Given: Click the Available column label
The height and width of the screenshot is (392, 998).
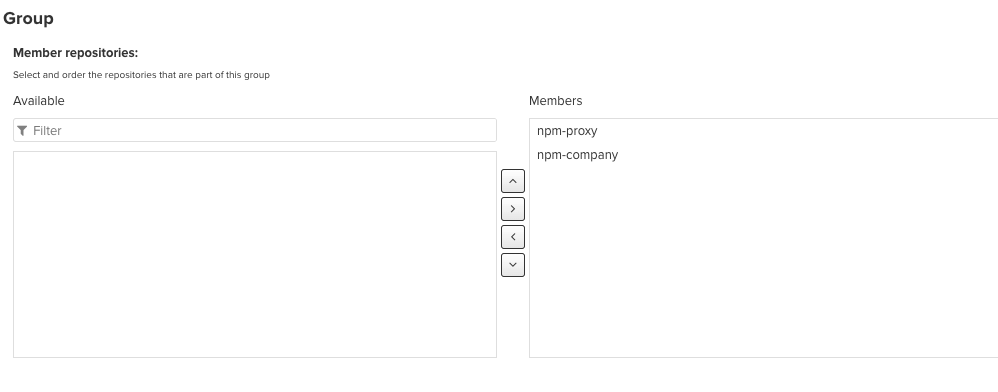Looking at the screenshot, I should click(x=39, y=101).
